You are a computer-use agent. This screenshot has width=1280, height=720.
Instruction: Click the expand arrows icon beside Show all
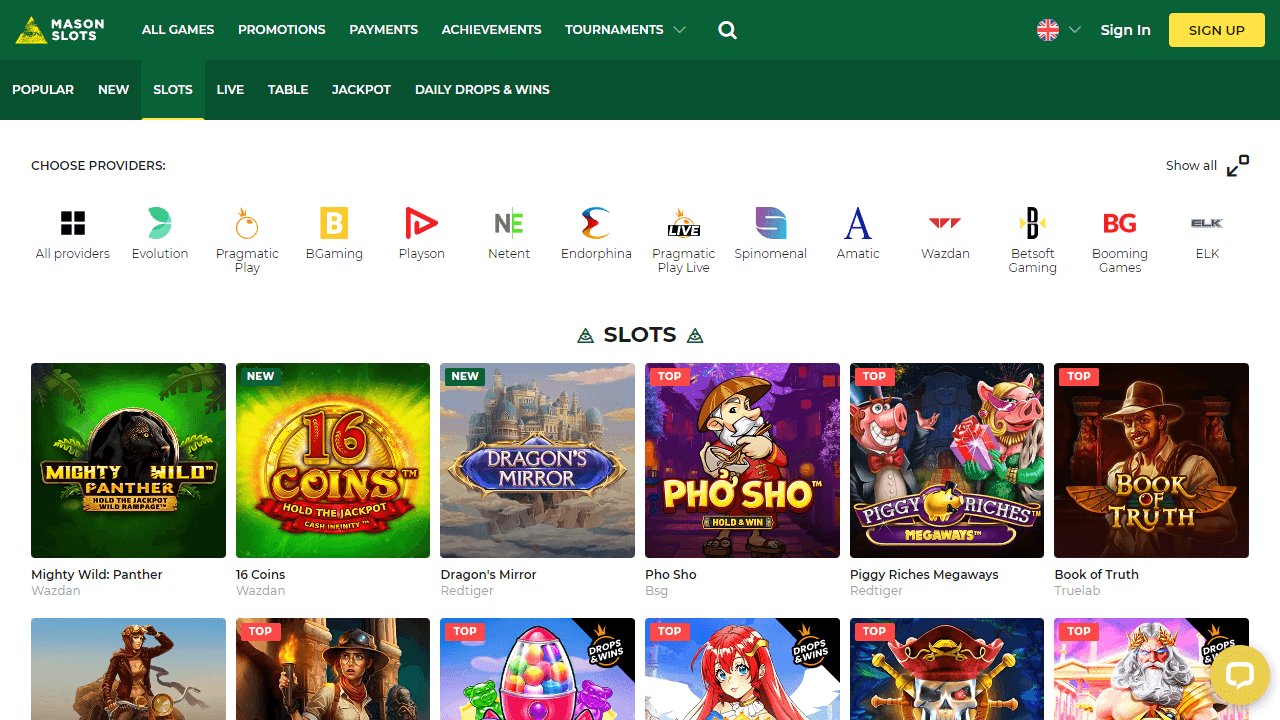click(x=1238, y=166)
